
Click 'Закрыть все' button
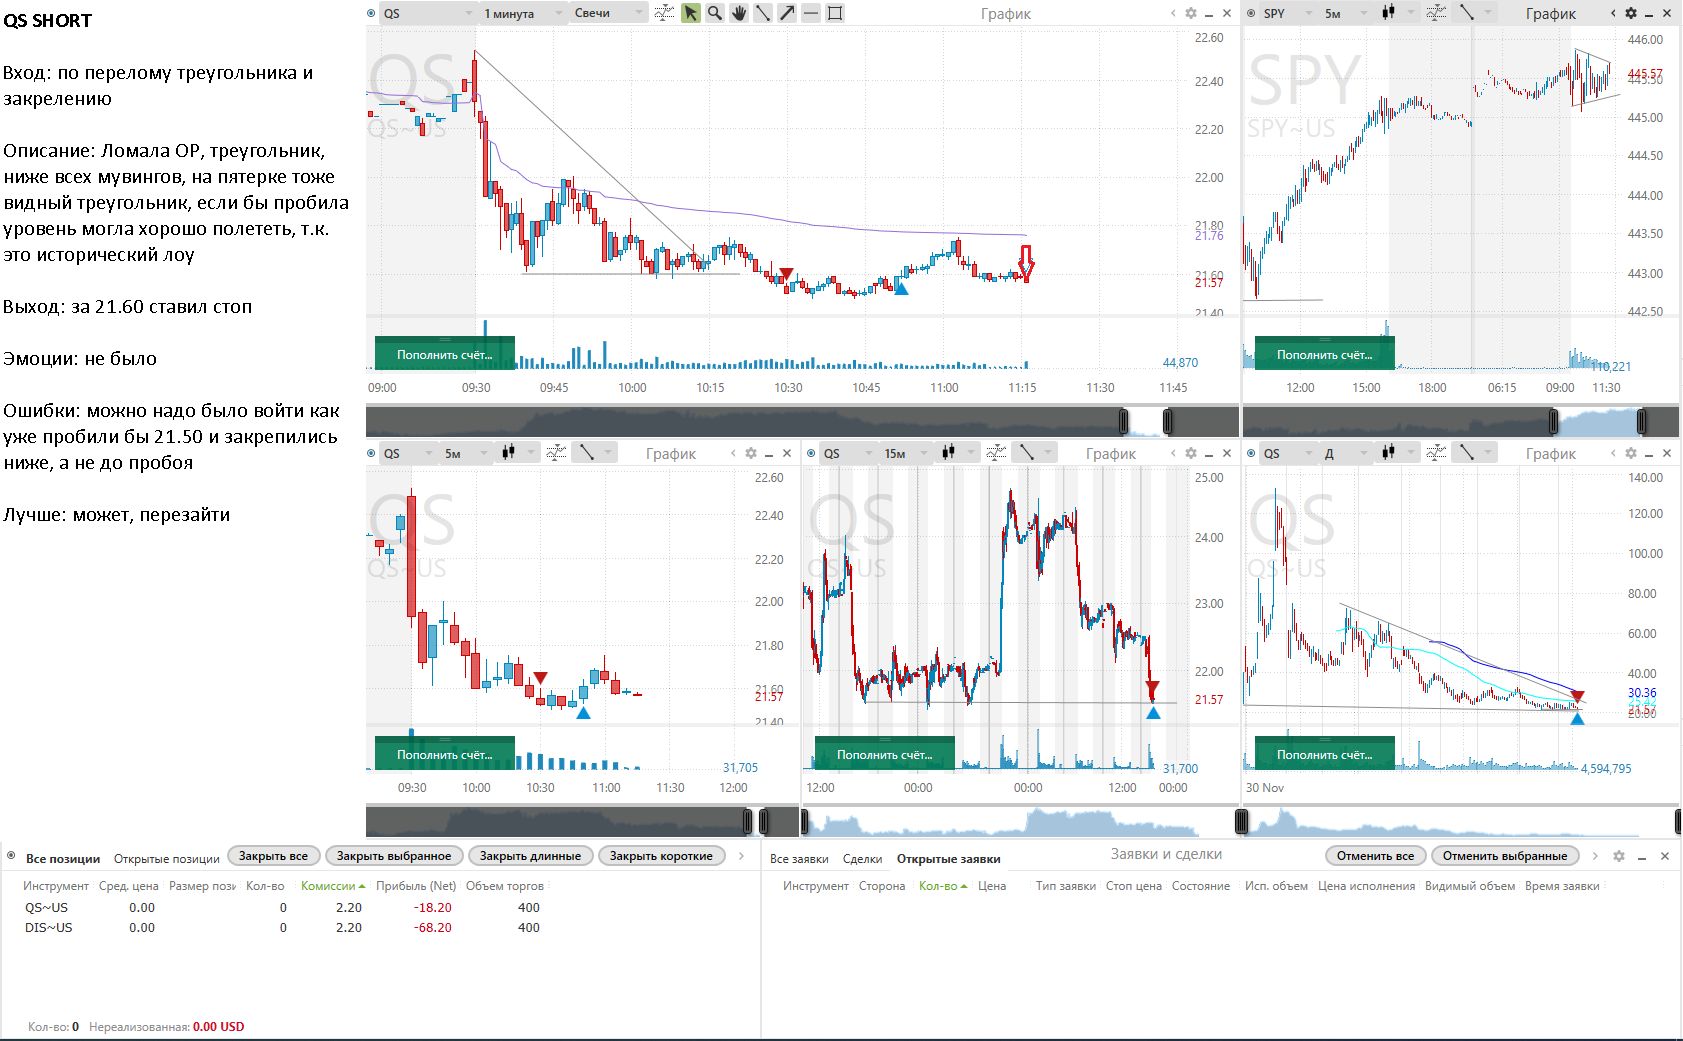point(273,856)
